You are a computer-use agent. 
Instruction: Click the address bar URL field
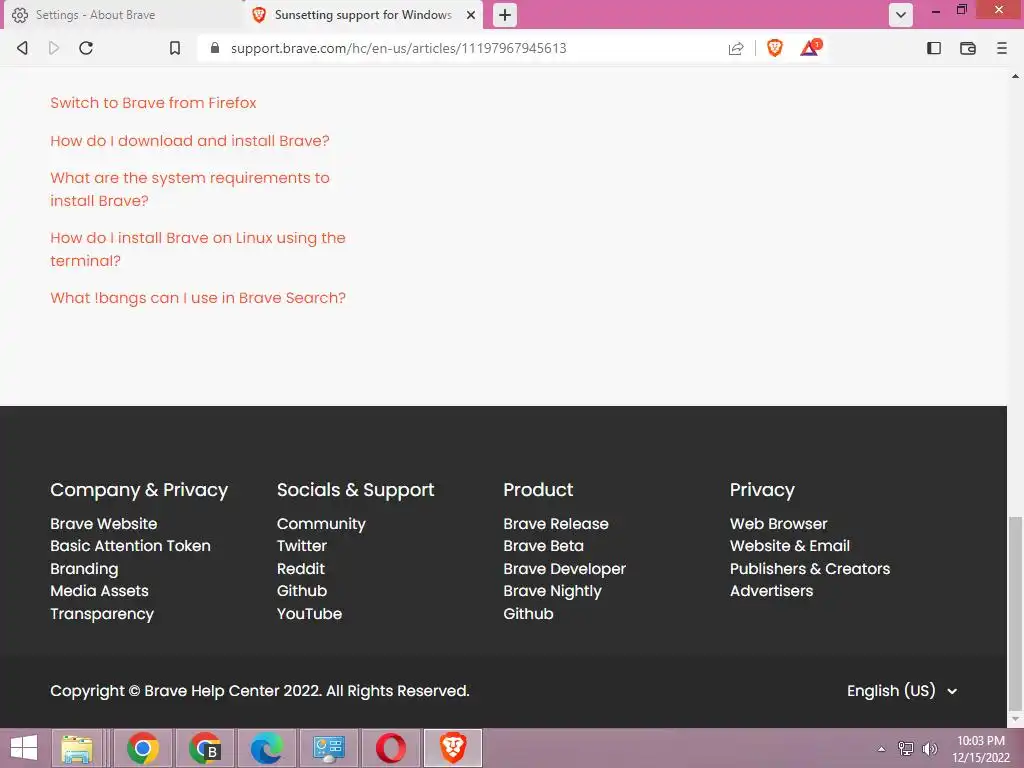pyautogui.click(x=398, y=48)
